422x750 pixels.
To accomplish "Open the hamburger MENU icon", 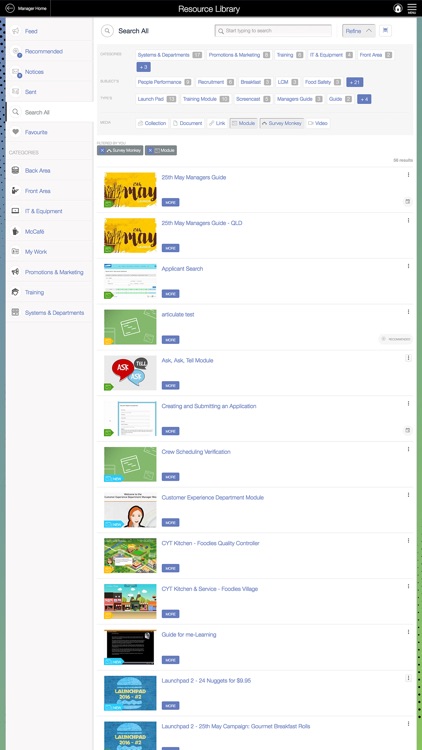I will point(411,8).
